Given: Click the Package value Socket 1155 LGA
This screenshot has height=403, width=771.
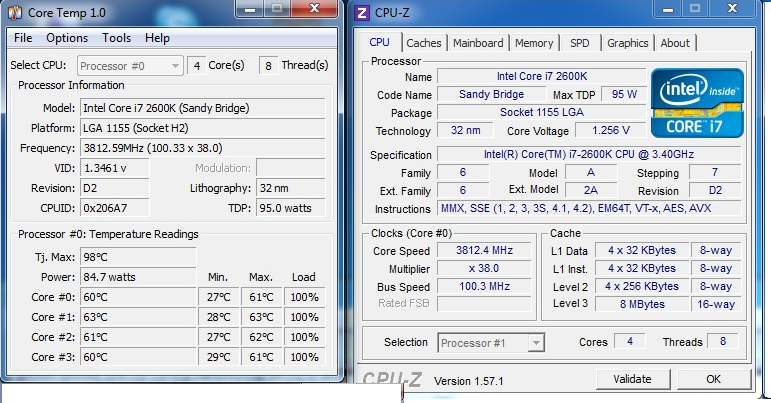Looking at the screenshot, I should (x=541, y=112).
